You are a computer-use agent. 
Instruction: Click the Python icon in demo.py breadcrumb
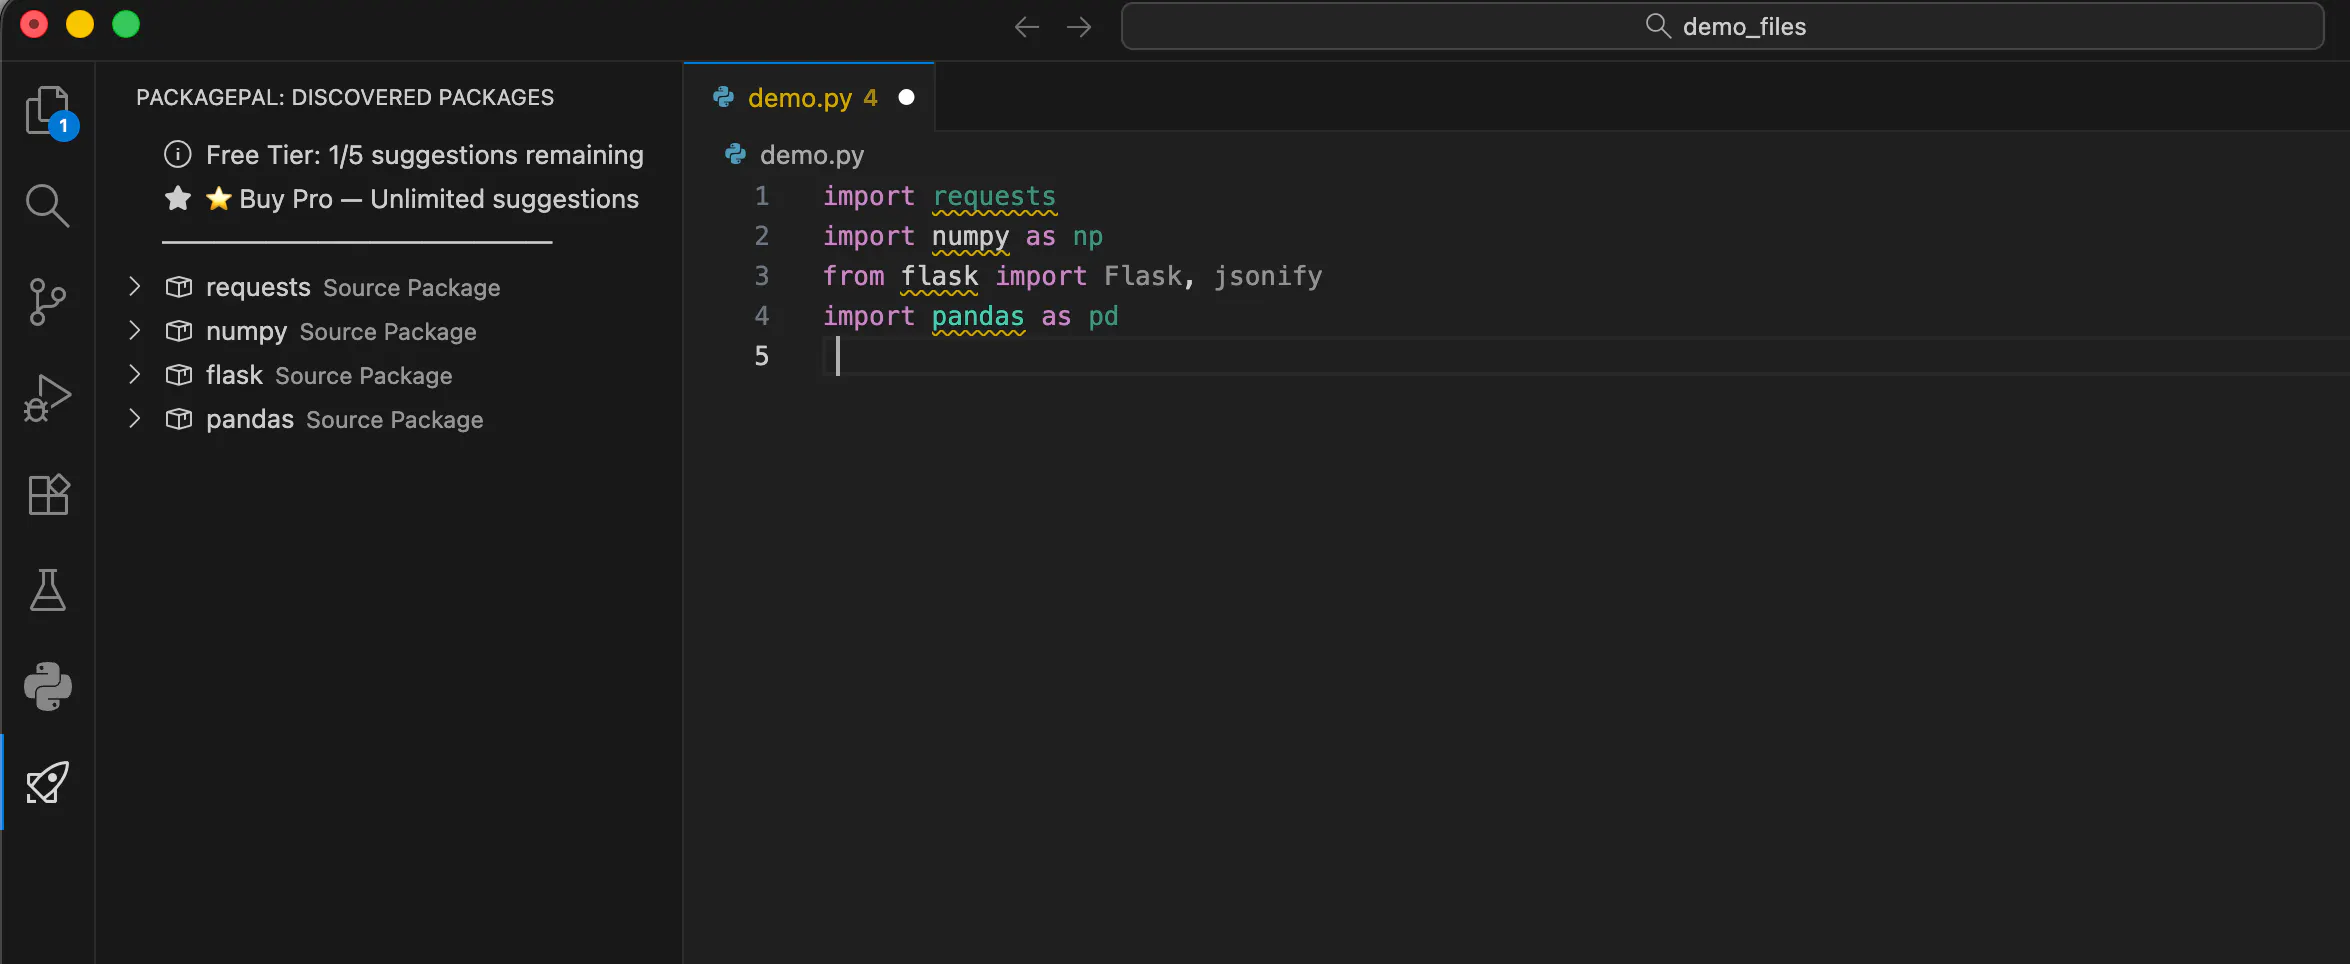coord(736,154)
